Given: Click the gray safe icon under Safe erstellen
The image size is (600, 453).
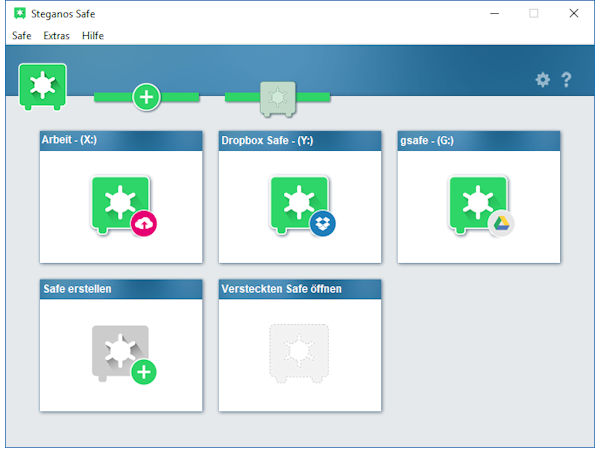Looking at the screenshot, I should pyautogui.click(x=120, y=353).
